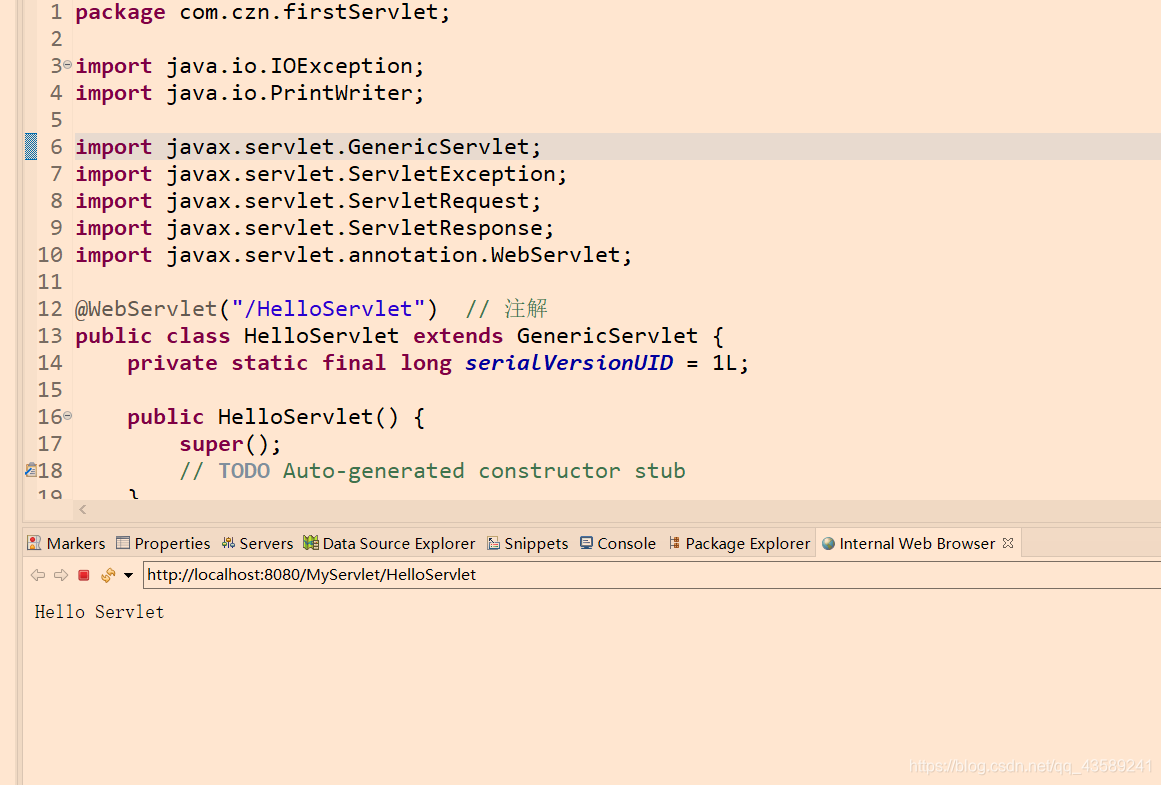The height and width of the screenshot is (785, 1161).
Task: Click the Markers tab icon
Action: click(34, 543)
